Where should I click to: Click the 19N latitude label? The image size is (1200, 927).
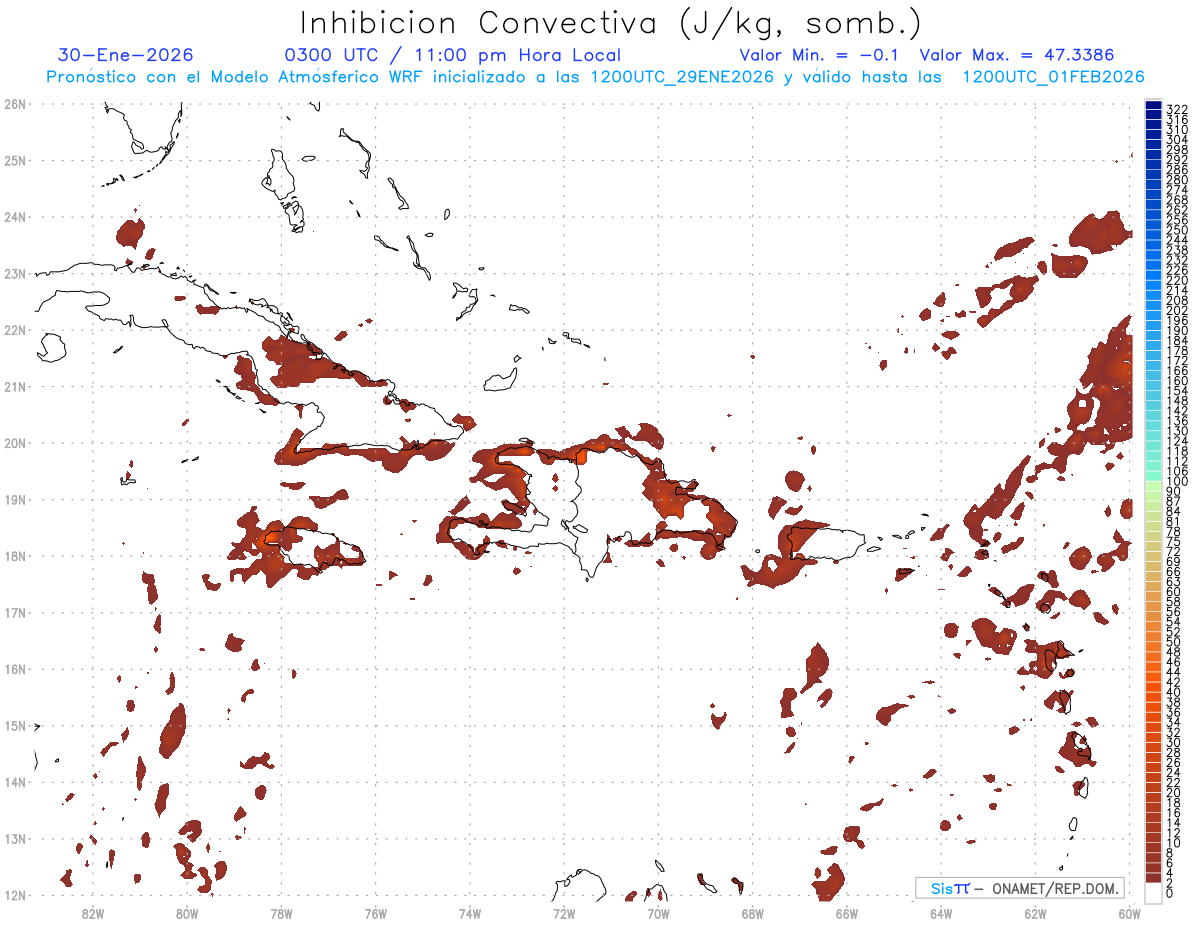coord(15,499)
